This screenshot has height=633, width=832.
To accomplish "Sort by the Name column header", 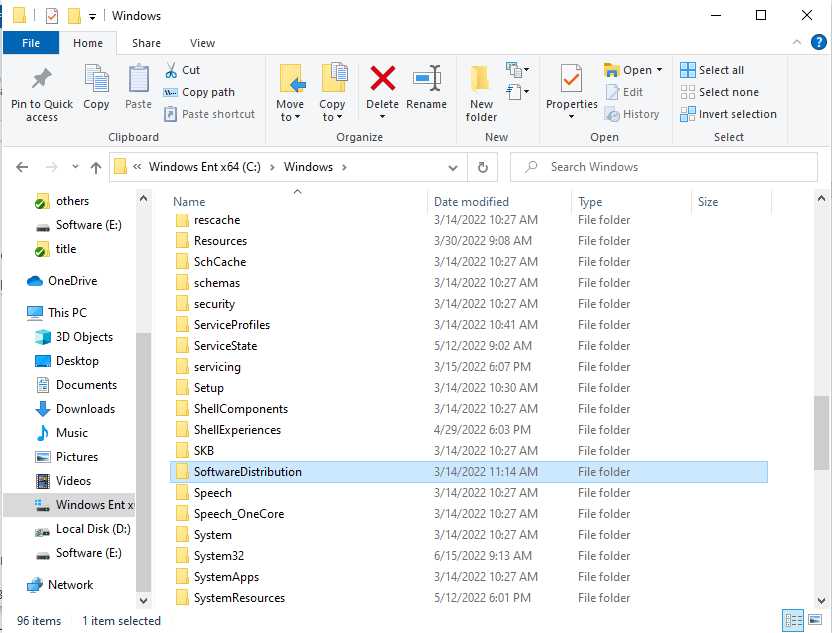I will [297, 202].
